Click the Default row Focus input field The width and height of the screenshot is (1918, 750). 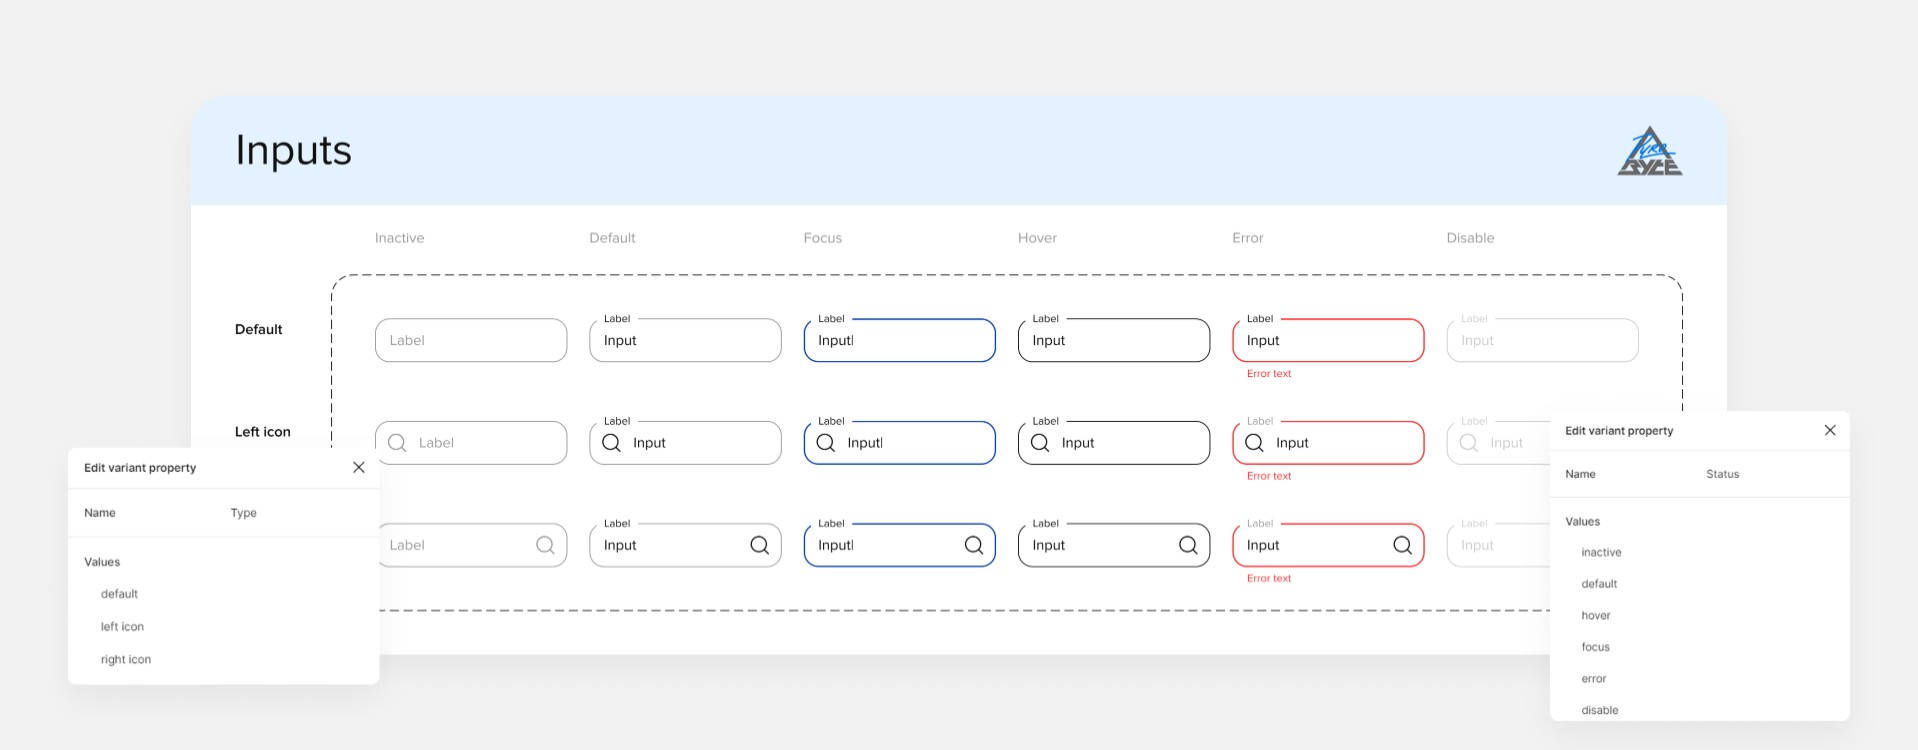tap(899, 340)
